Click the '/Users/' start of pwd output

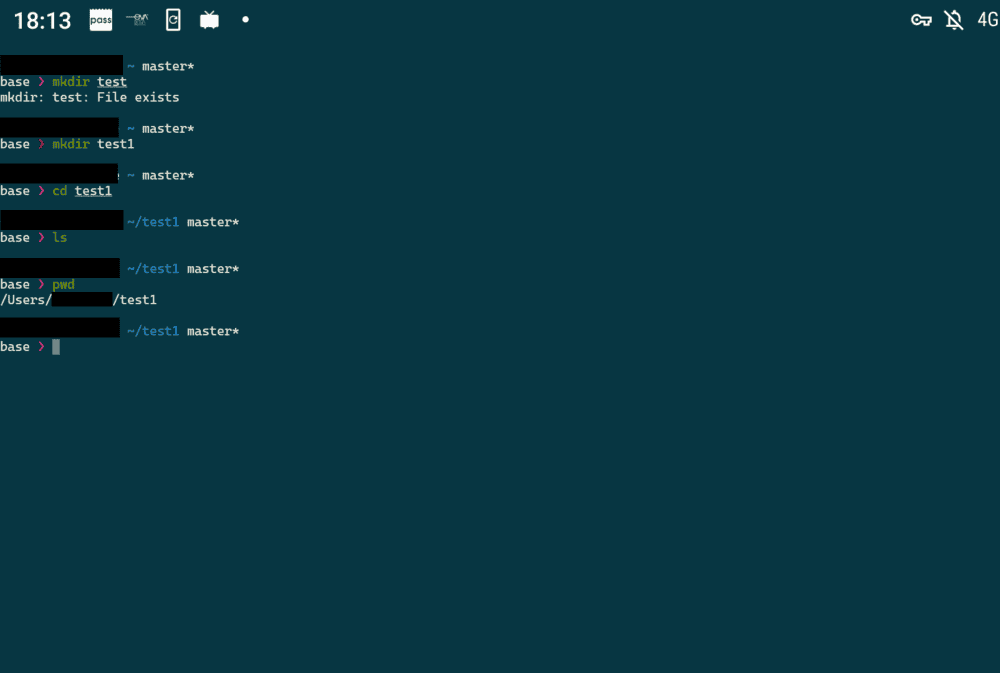point(26,300)
